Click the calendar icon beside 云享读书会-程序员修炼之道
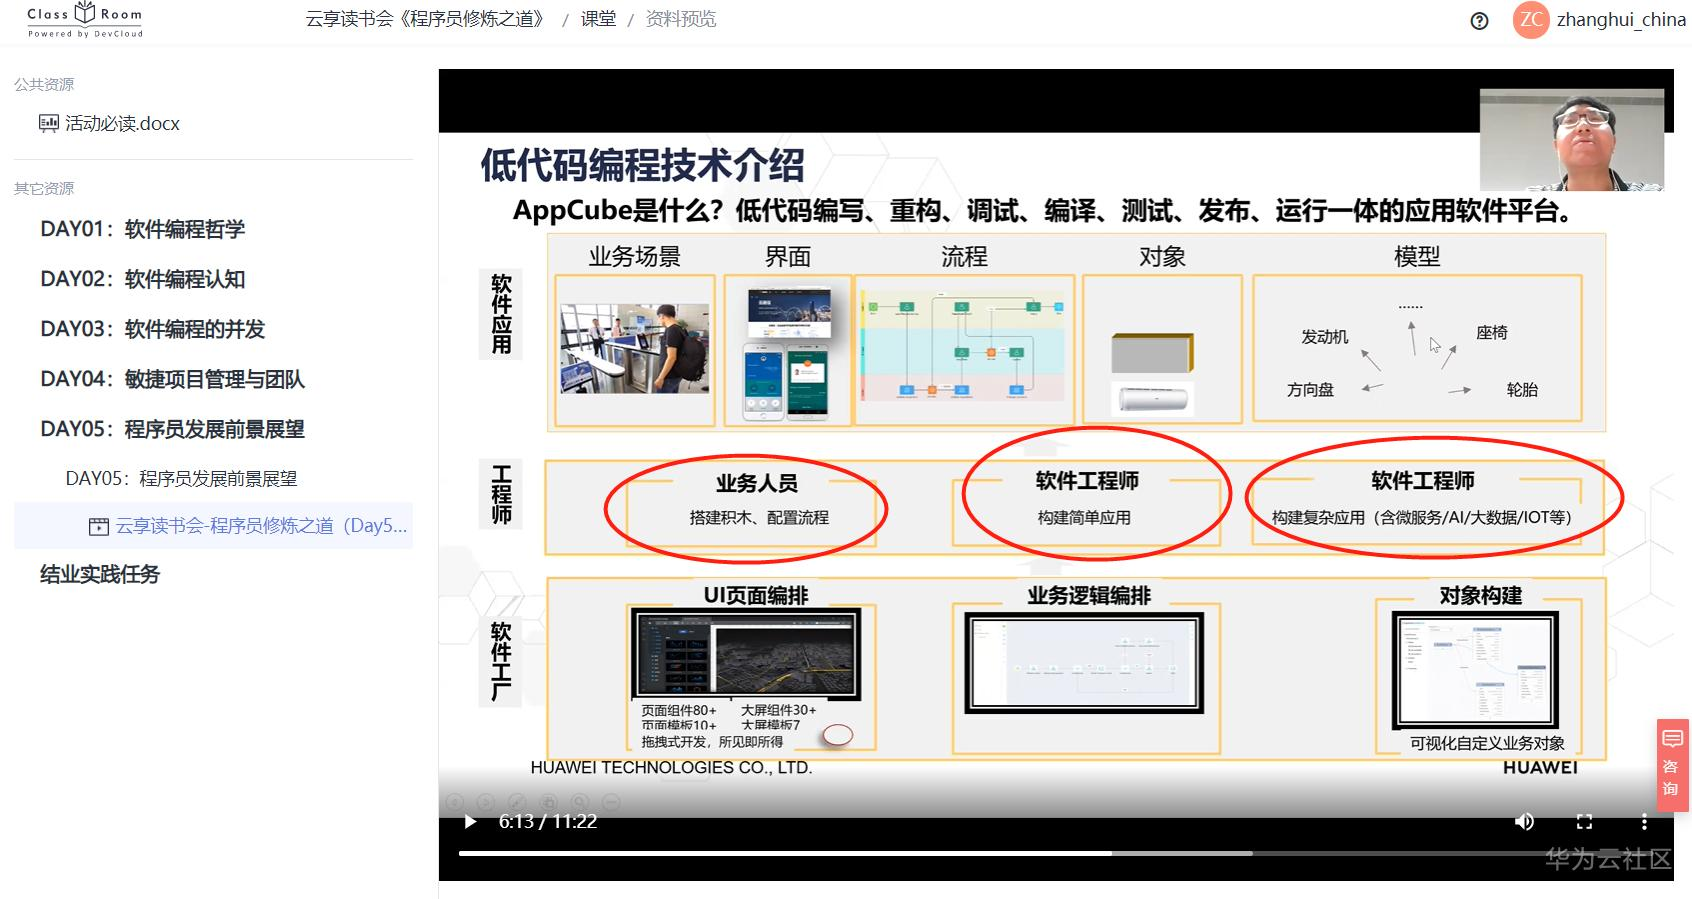 point(99,526)
